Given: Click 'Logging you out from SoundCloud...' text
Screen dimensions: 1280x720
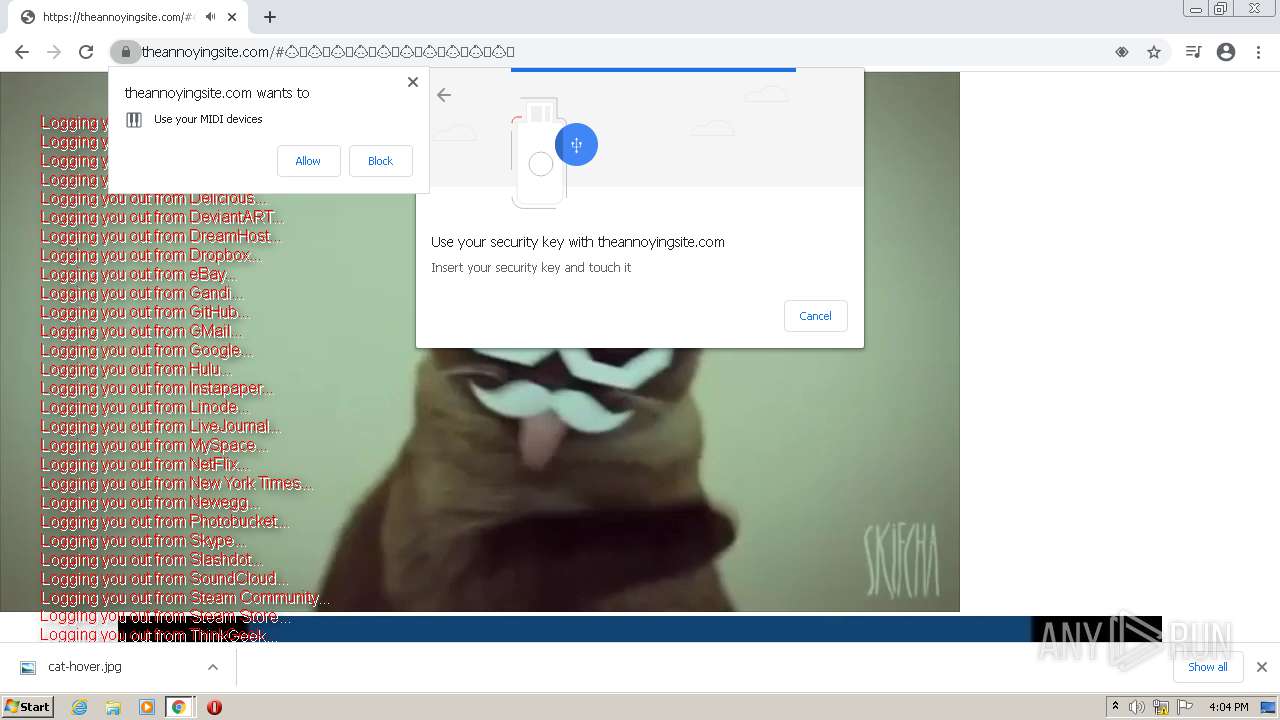Looking at the screenshot, I should [x=165, y=578].
